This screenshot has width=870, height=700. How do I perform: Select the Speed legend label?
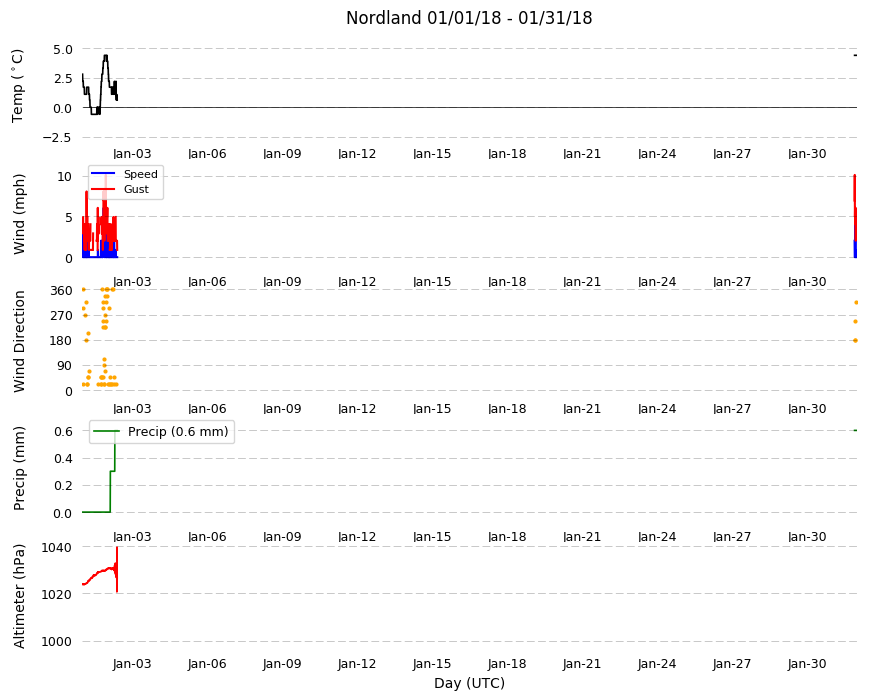click(140, 174)
